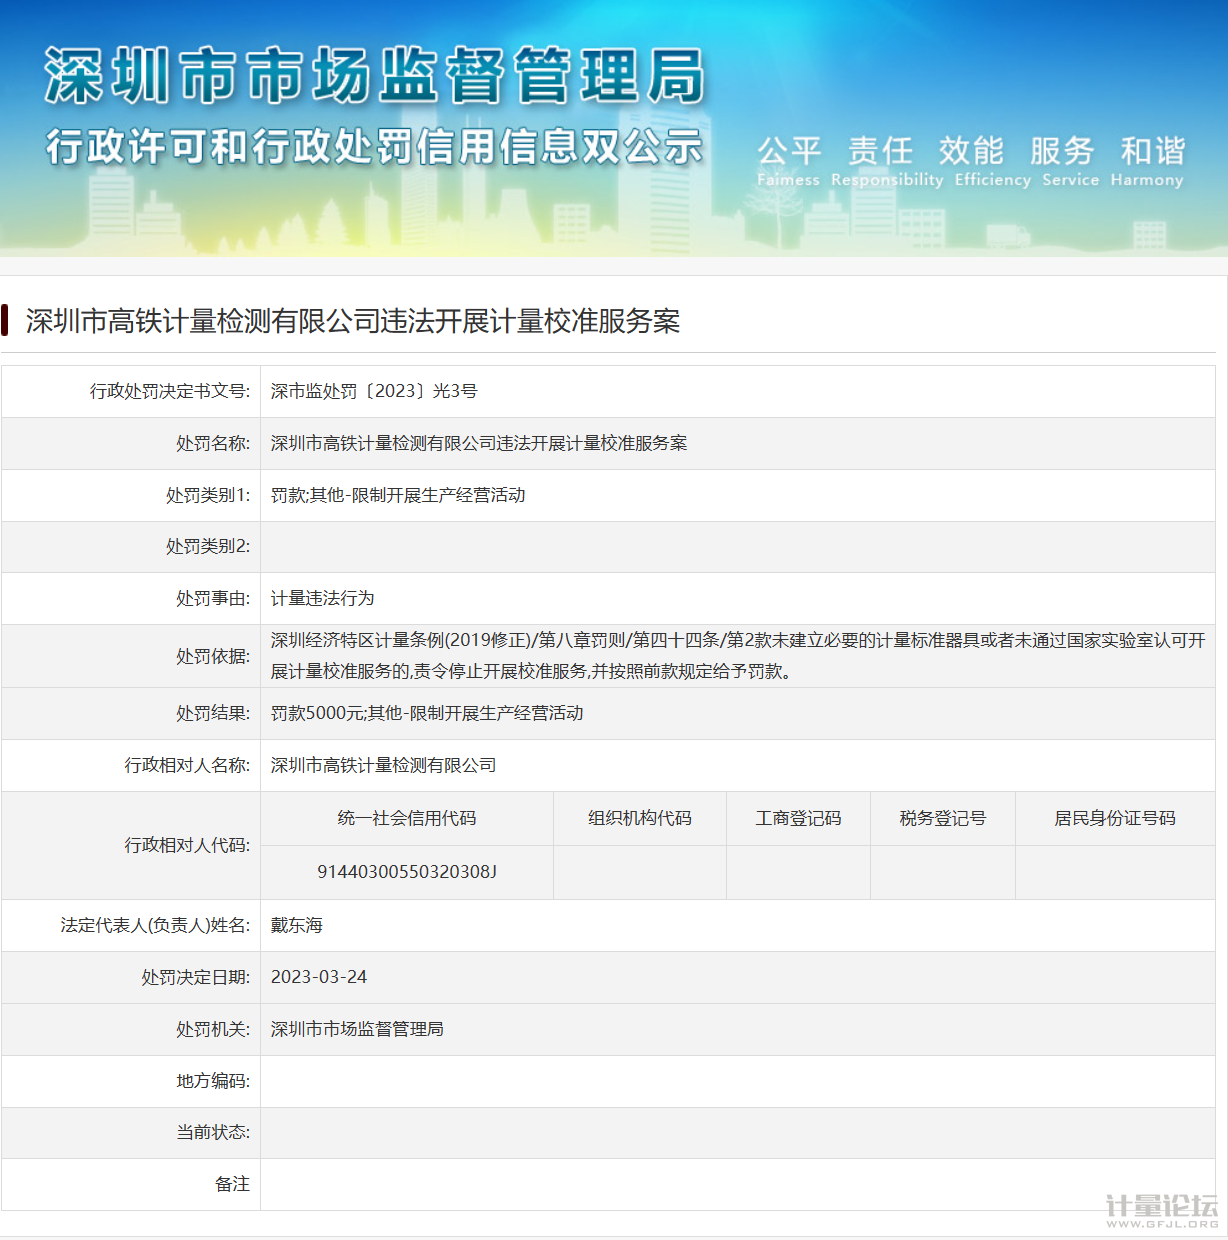Click the 深圳市市场监督管理局 banner title
Screen dimensions: 1228x1240
click(x=374, y=76)
